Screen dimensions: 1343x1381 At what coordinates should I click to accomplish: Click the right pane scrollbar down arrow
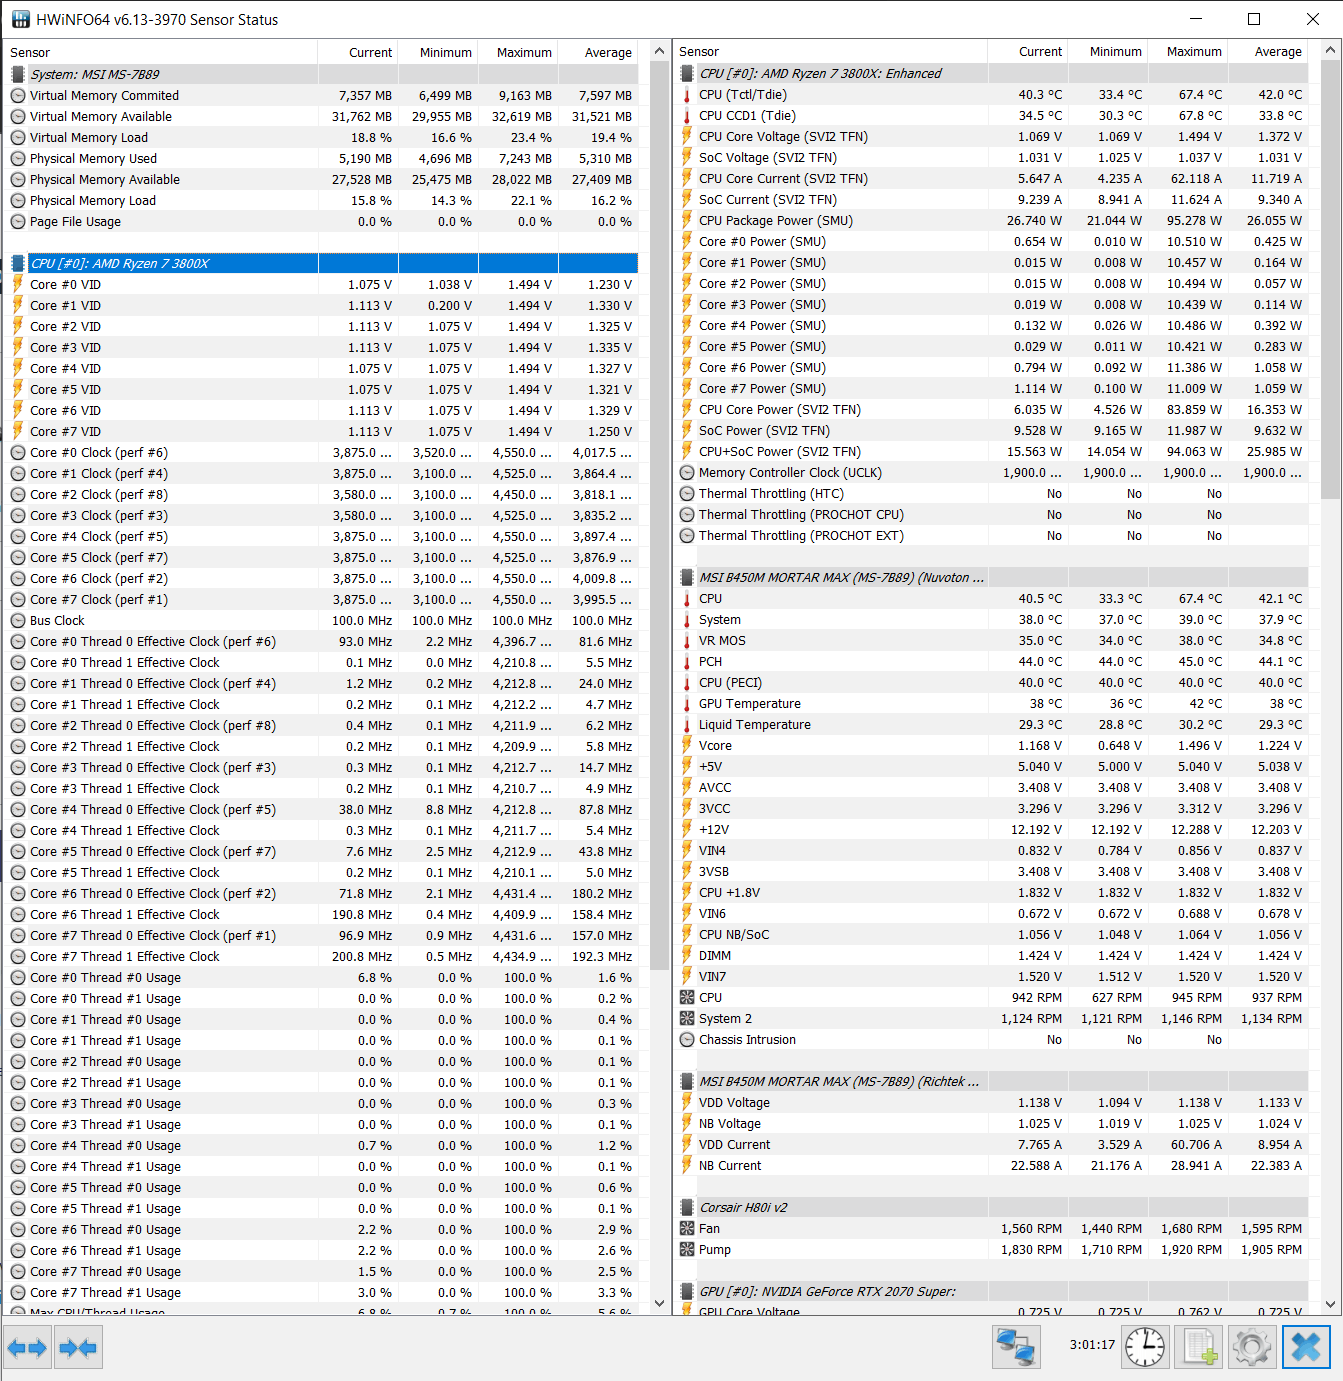(x=1330, y=1303)
